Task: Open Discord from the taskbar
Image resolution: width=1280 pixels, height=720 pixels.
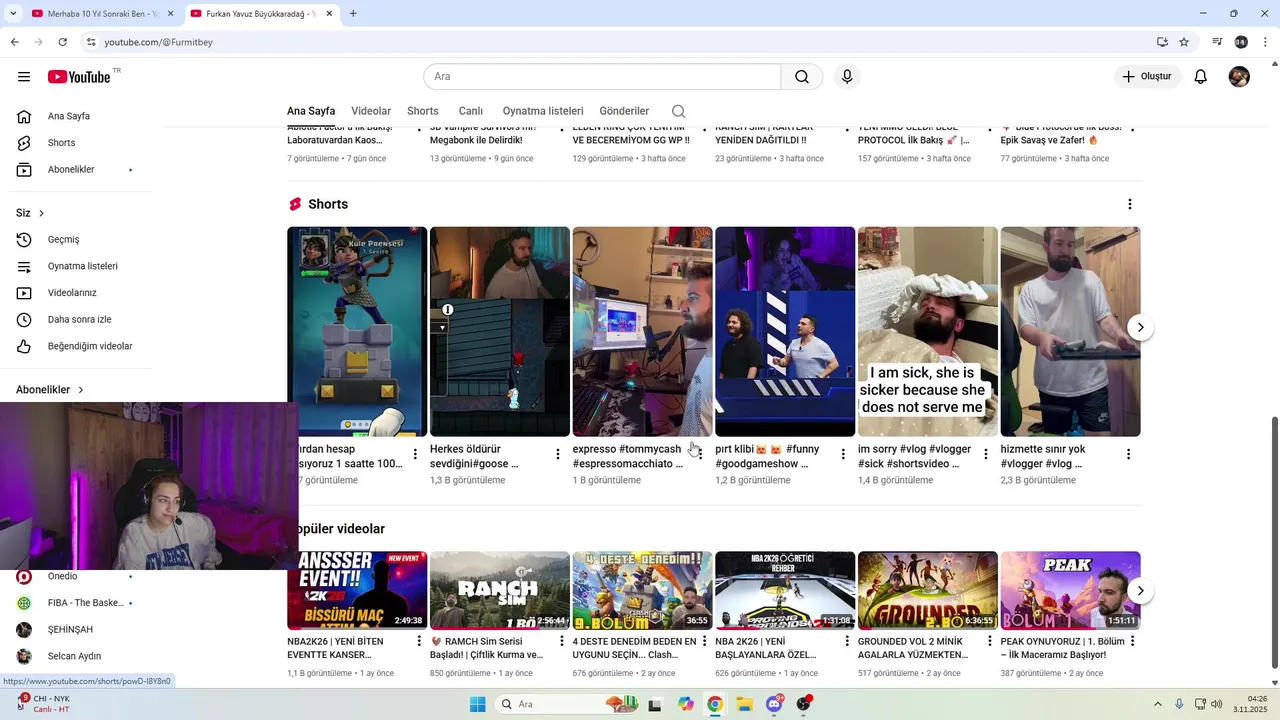Action: 775,704
